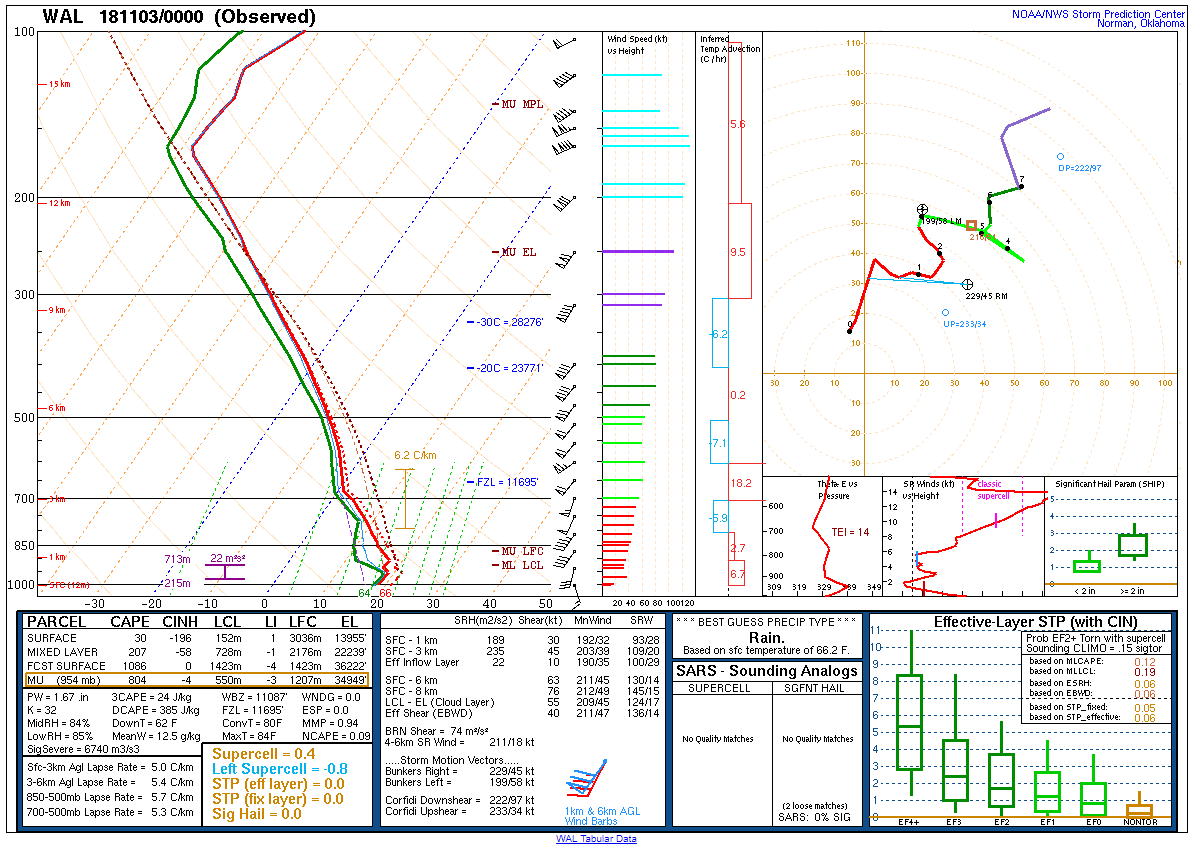
Task: Click STP (fix layer) = 0.0
Action: (x=278, y=799)
